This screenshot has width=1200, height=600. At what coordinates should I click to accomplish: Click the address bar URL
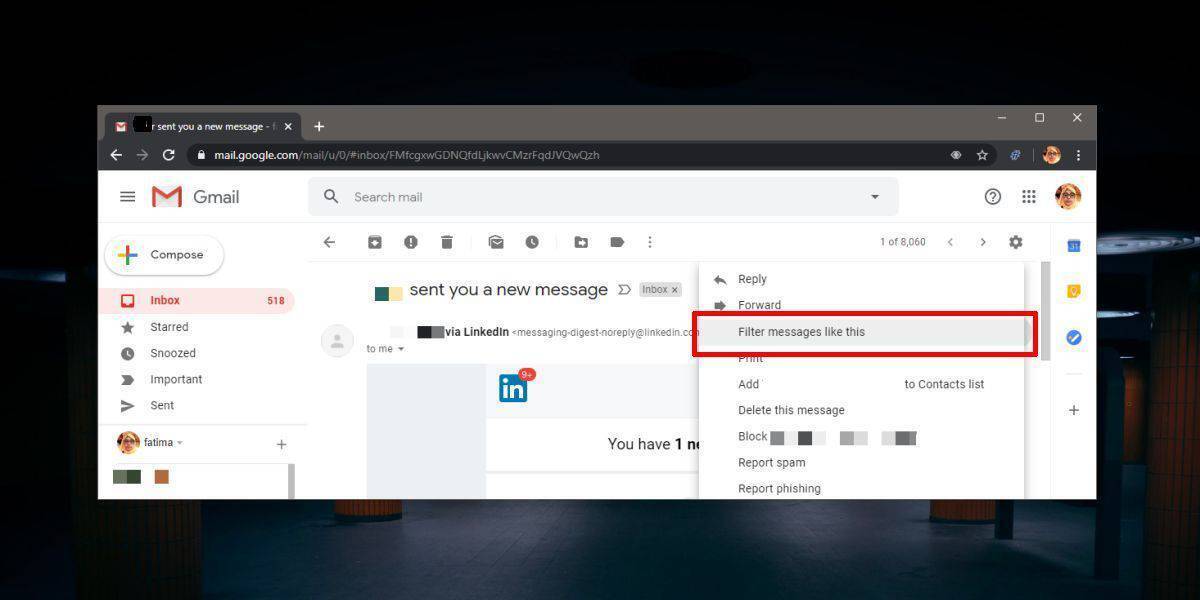point(407,155)
